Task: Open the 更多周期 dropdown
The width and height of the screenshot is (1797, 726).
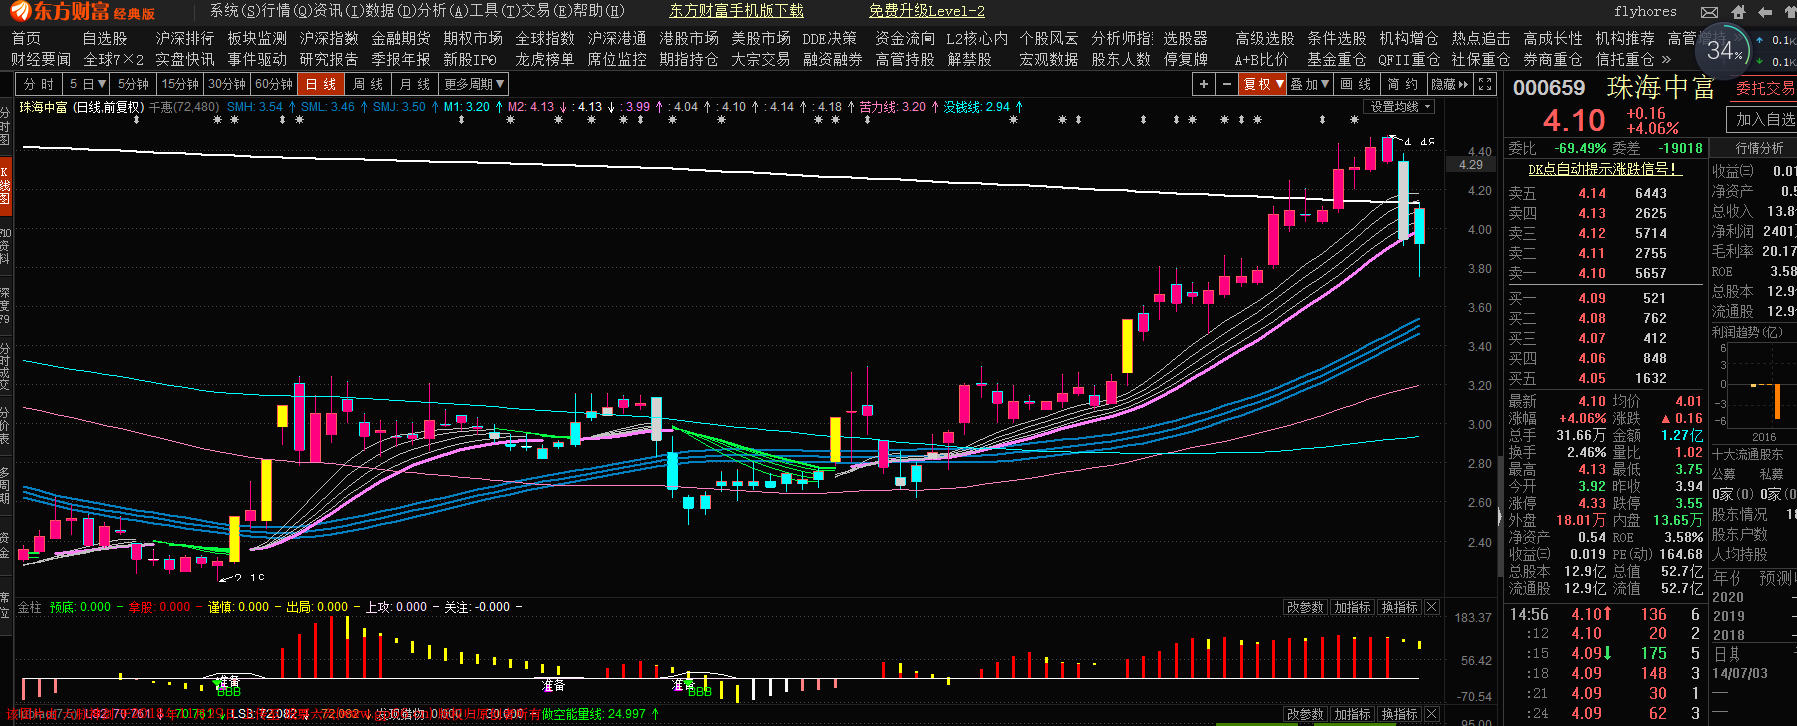Action: [474, 84]
